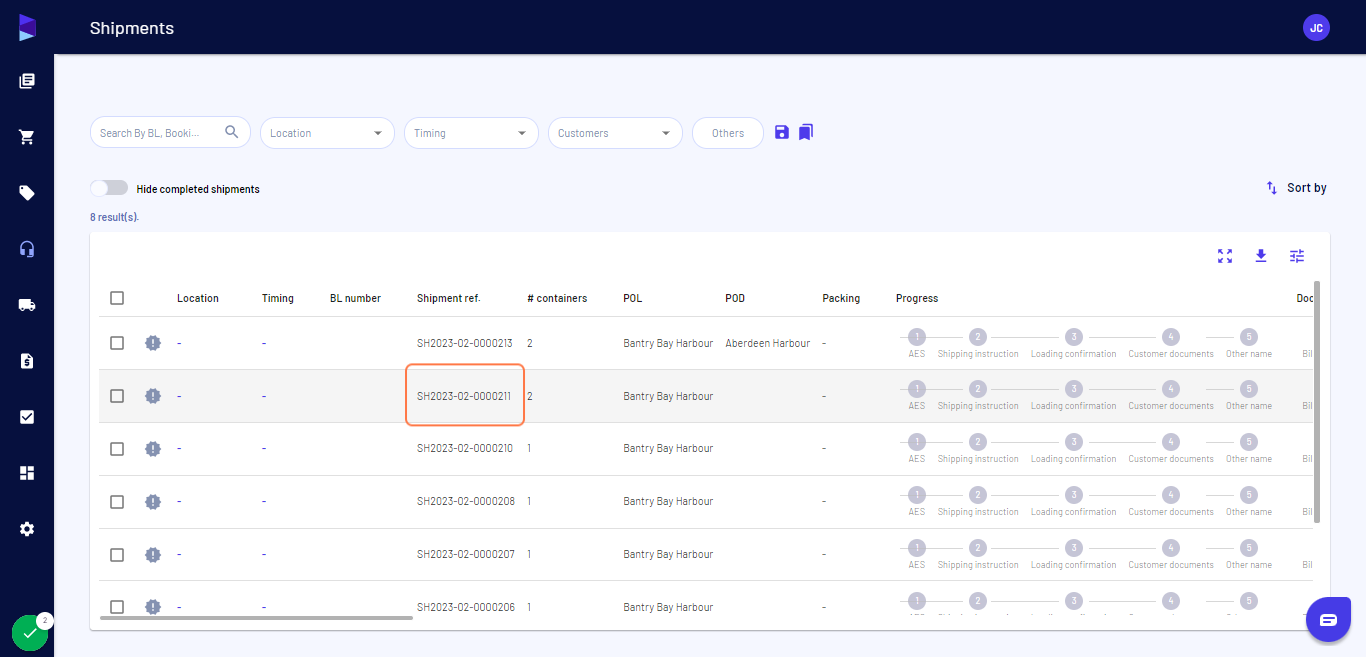The image size is (1366, 657).
Task: Open the JC user avatar menu
Action: (1316, 28)
